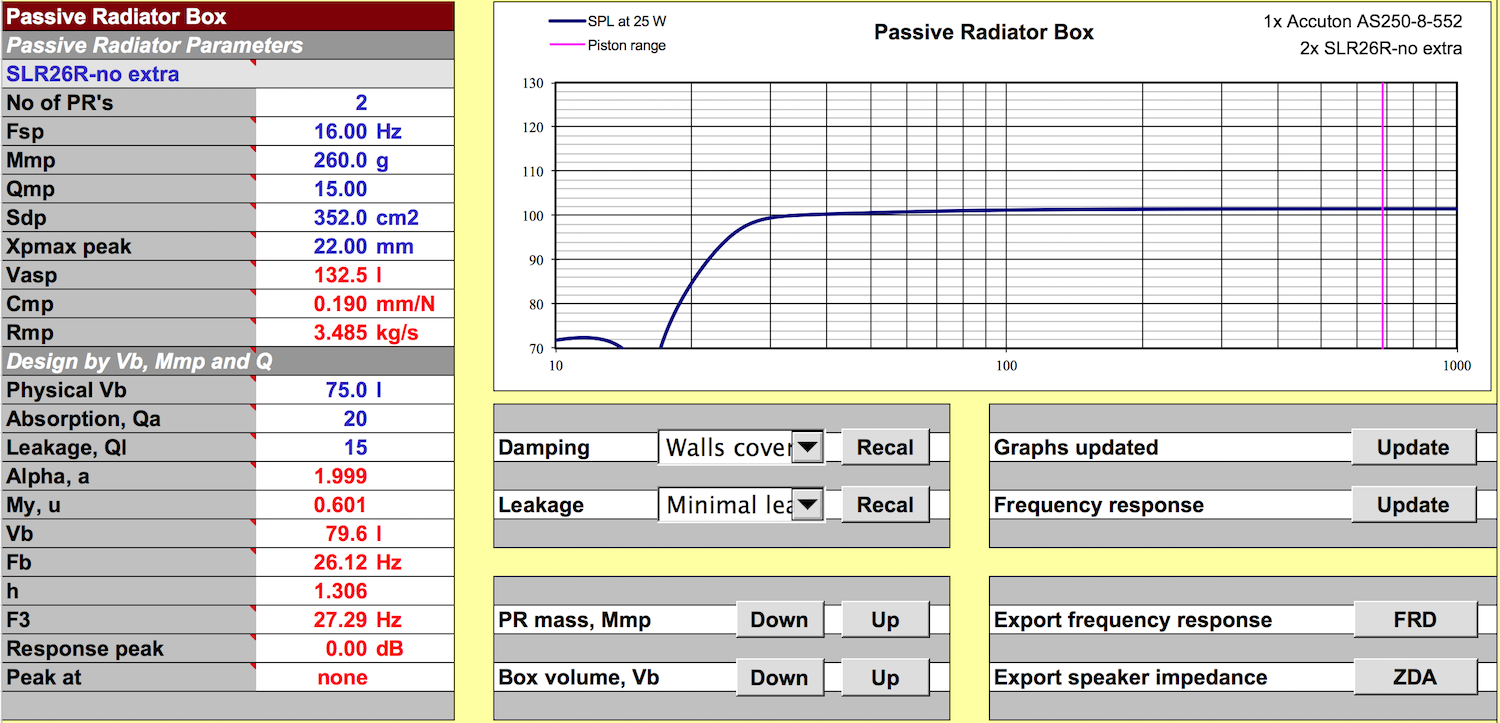Click the Alpha value 1.999
Screen dimensions: 1500x723
(x=355, y=477)
